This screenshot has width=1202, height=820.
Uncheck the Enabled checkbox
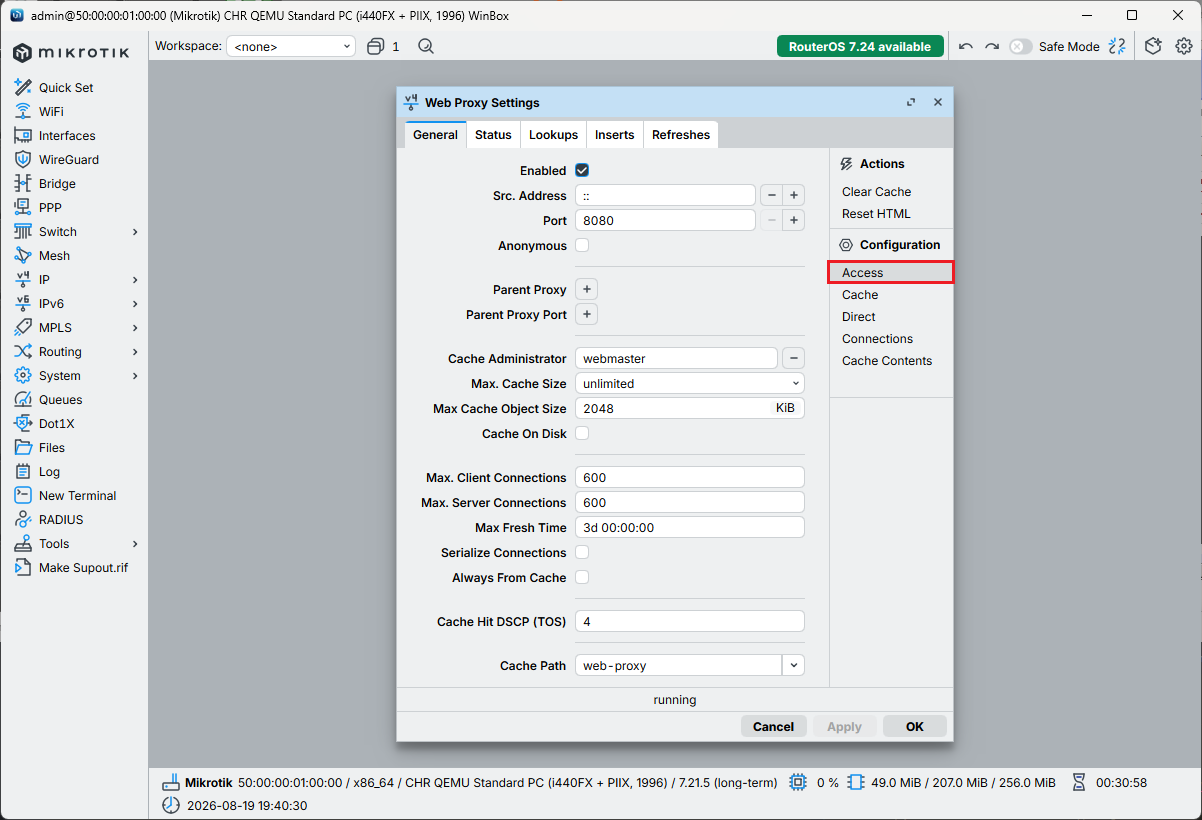tap(582, 171)
